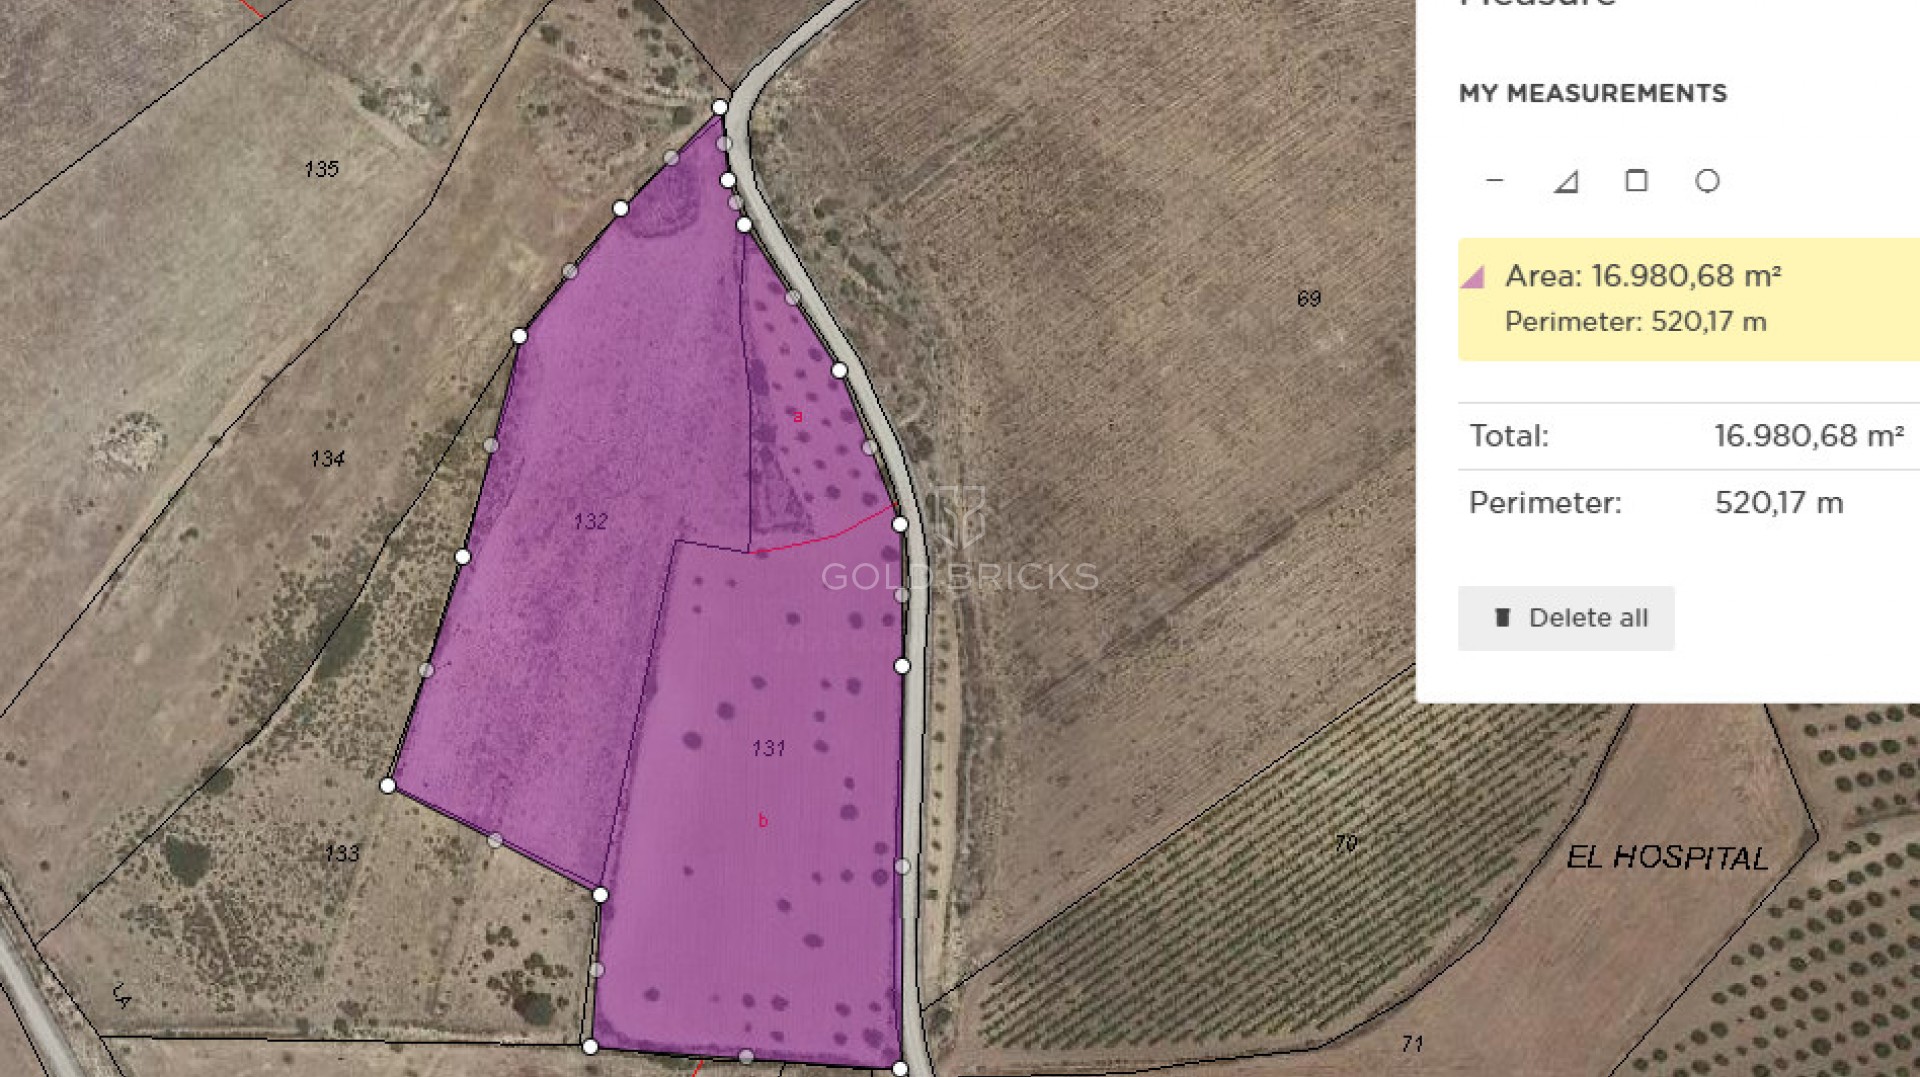Click the MY MEASUREMENTS heading

point(1592,94)
